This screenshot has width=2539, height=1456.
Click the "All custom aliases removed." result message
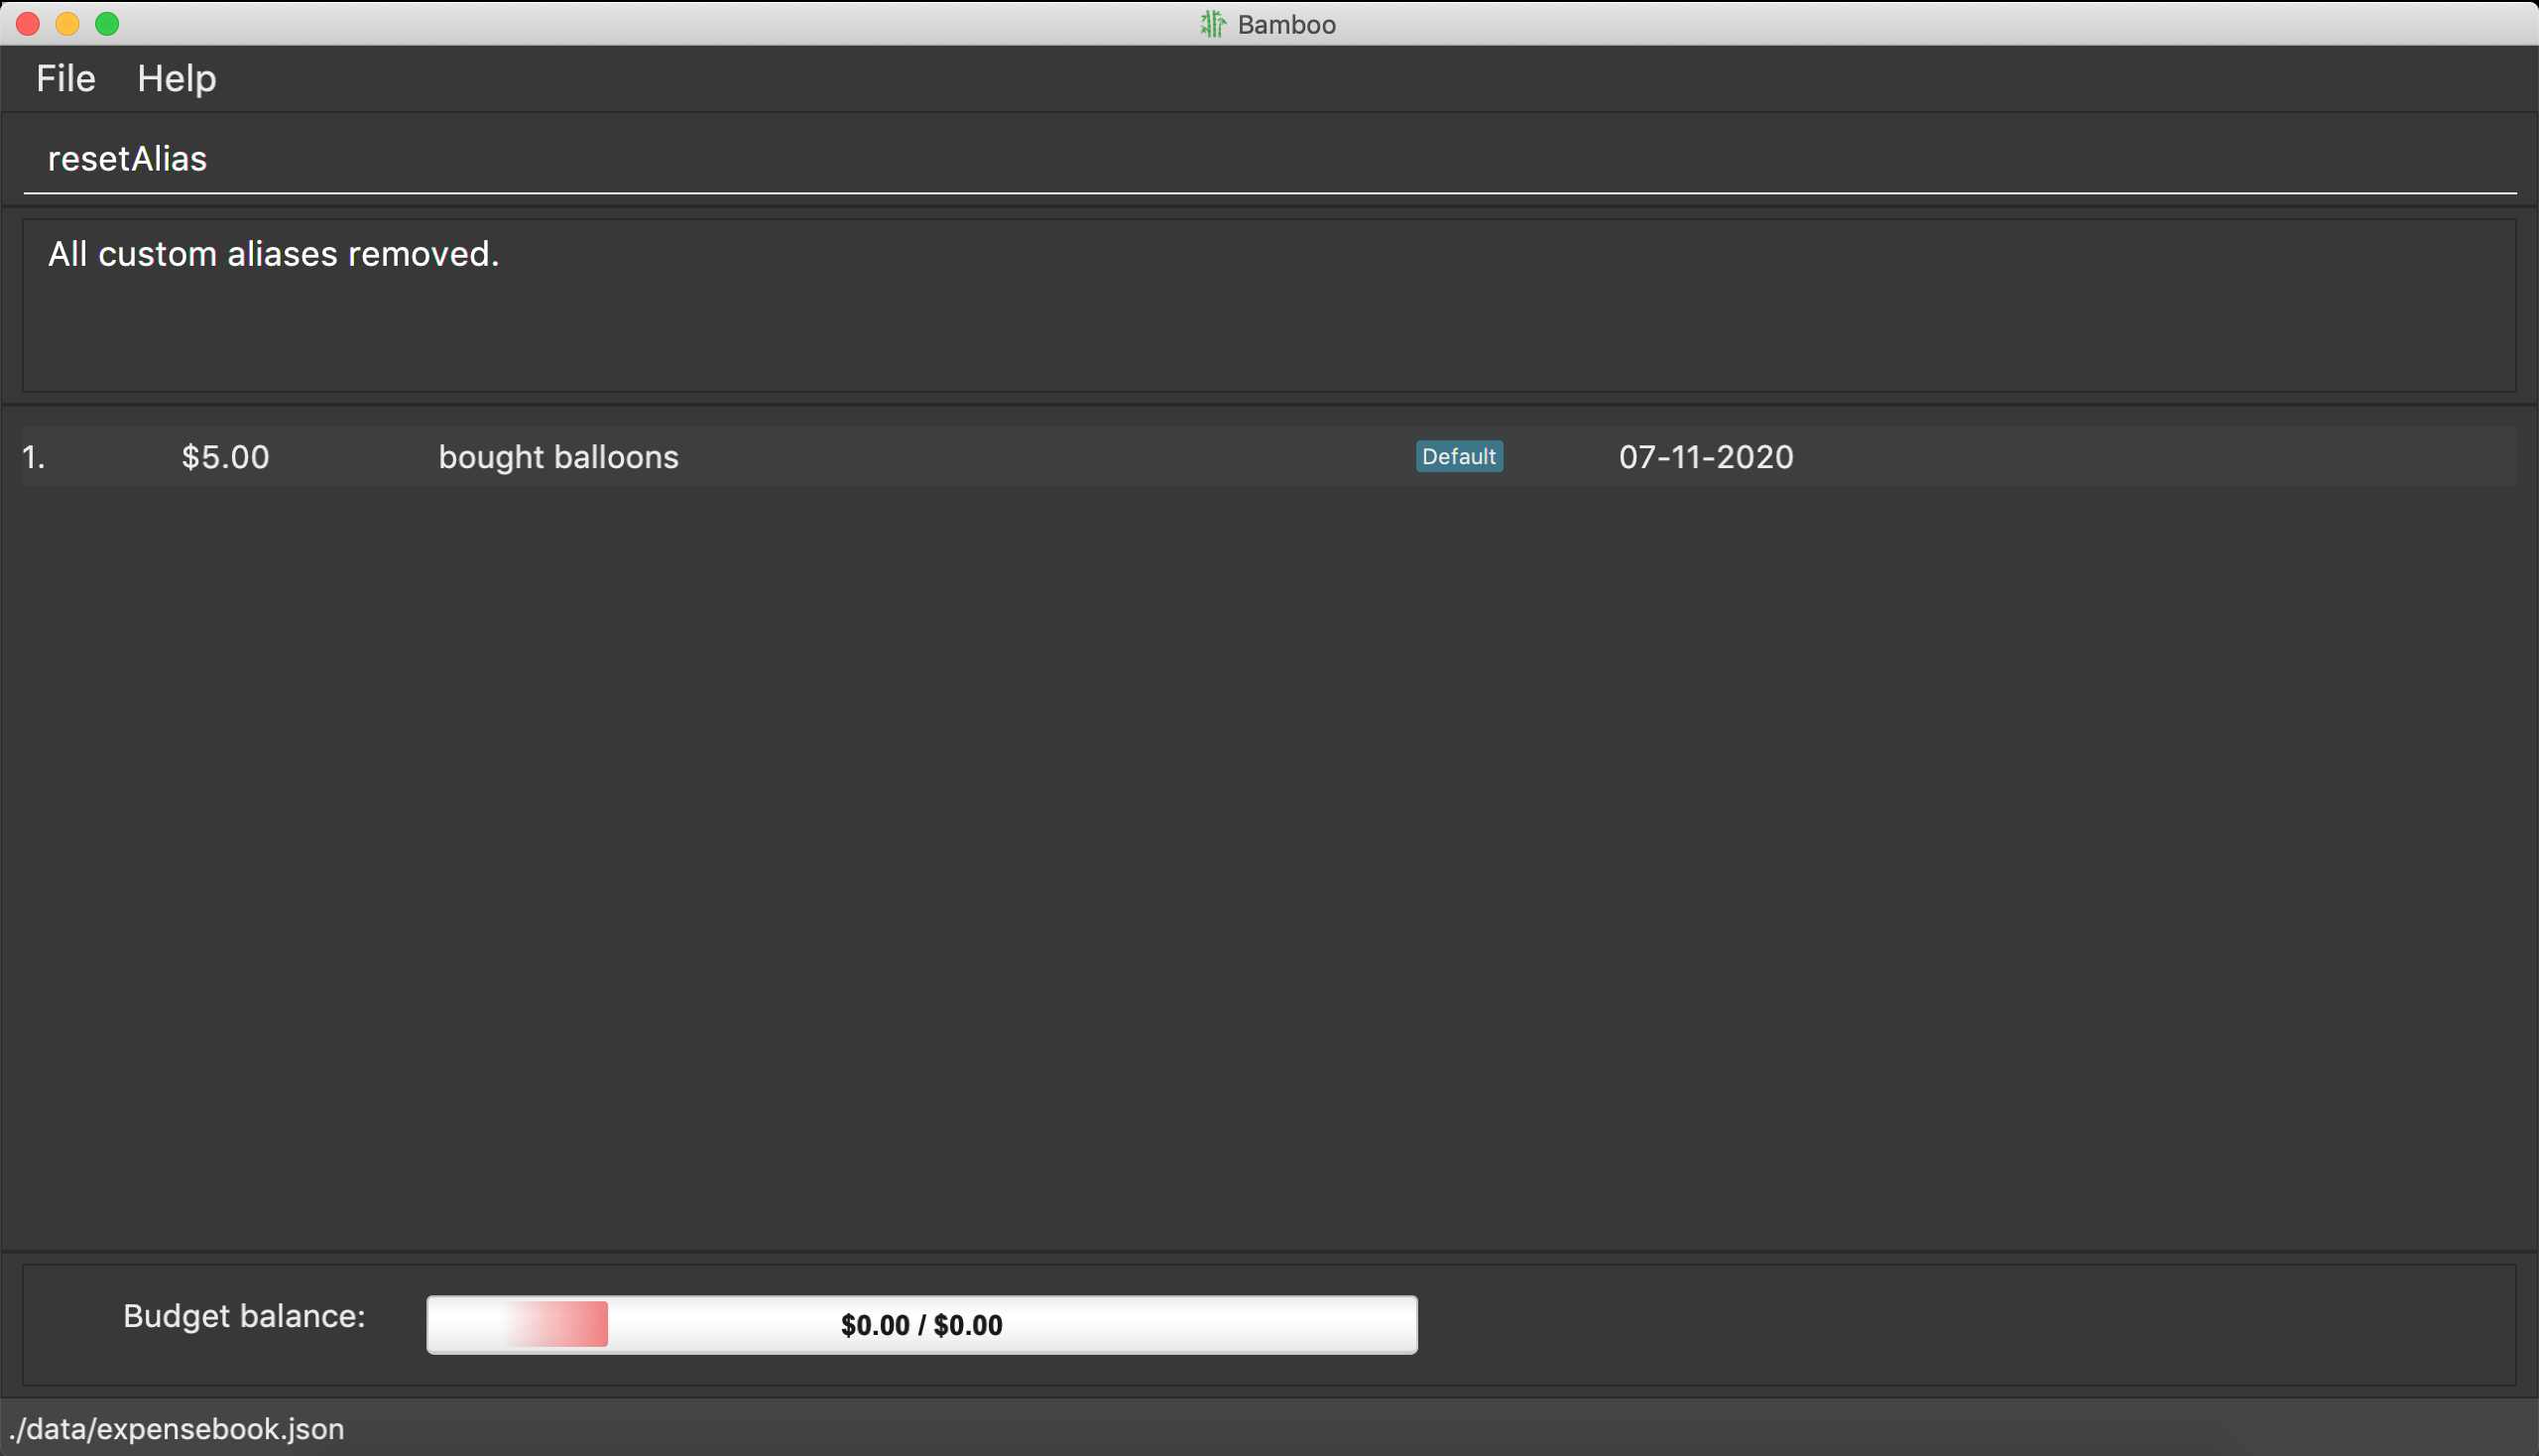pyautogui.click(x=273, y=254)
